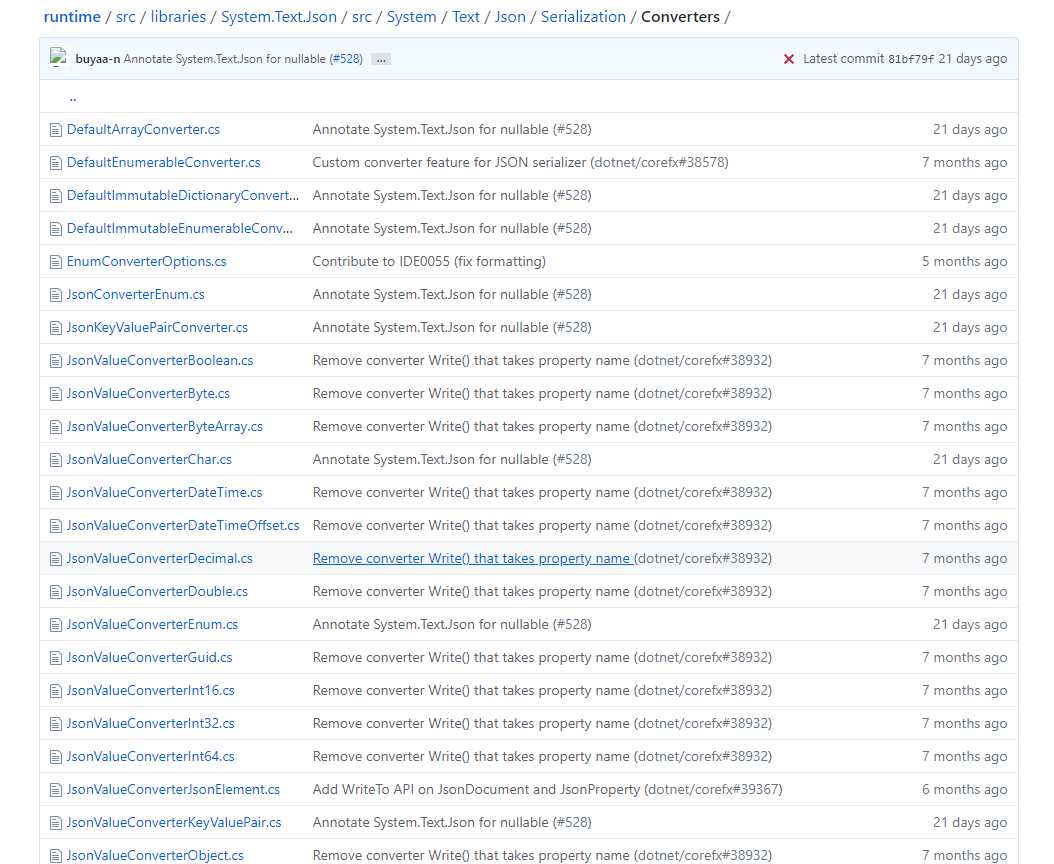Screen dimensions: 1054x864
Task: Click '5 months ago' for EnumConverterOptions.cs
Action: click(x=964, y=262)
